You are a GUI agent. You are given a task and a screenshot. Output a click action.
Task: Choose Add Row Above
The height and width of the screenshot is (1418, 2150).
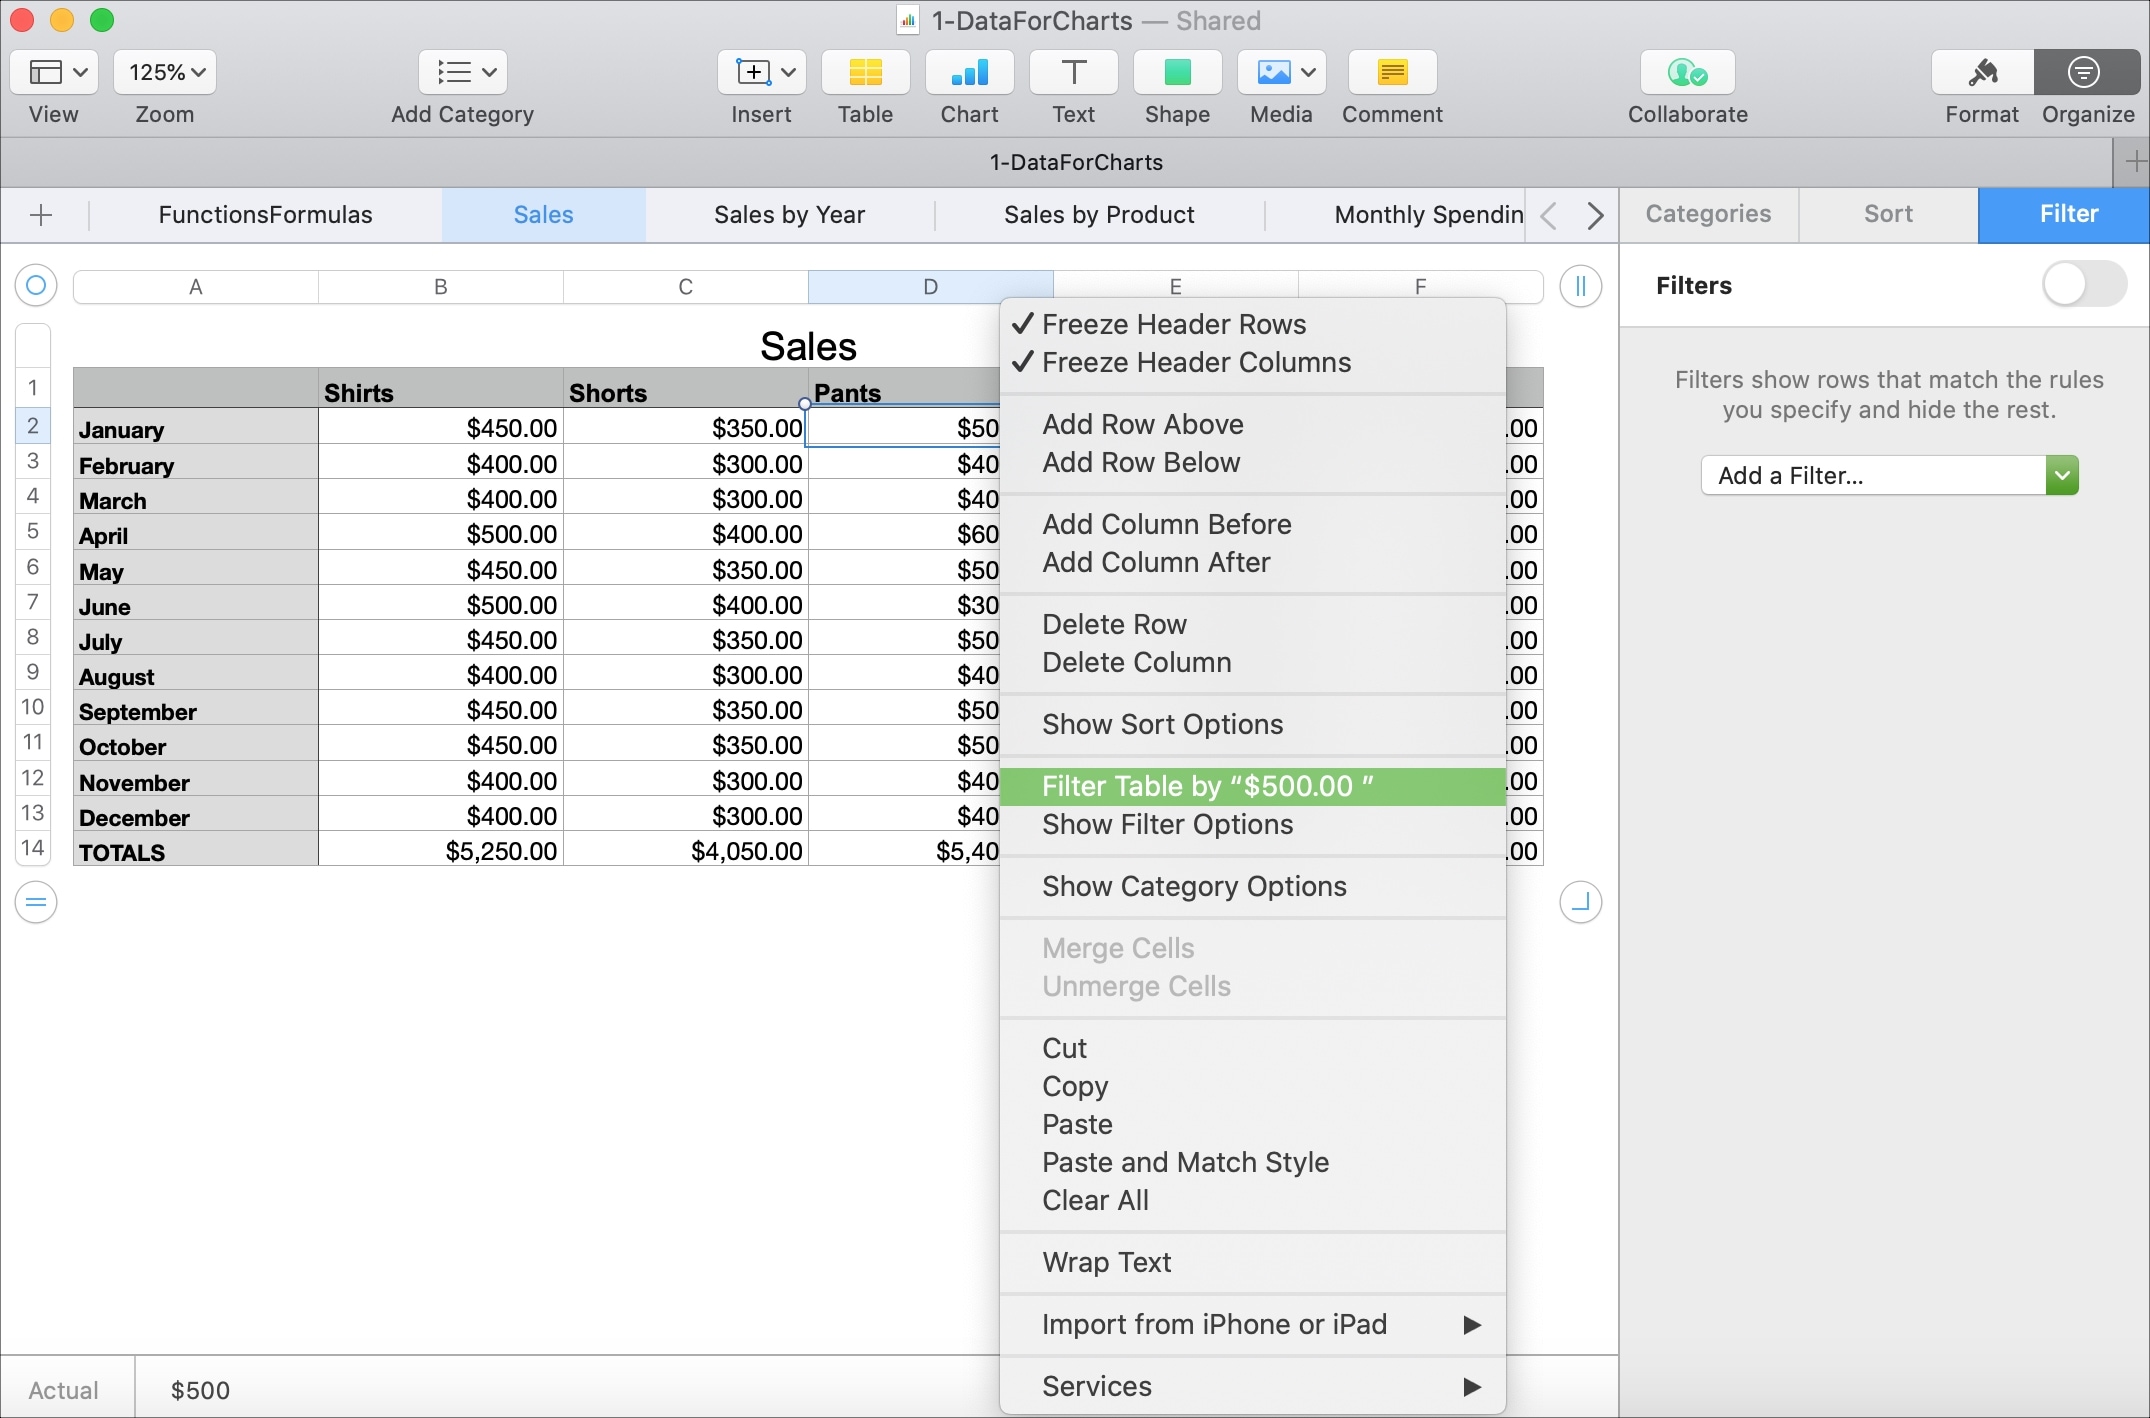[1252, 424]
